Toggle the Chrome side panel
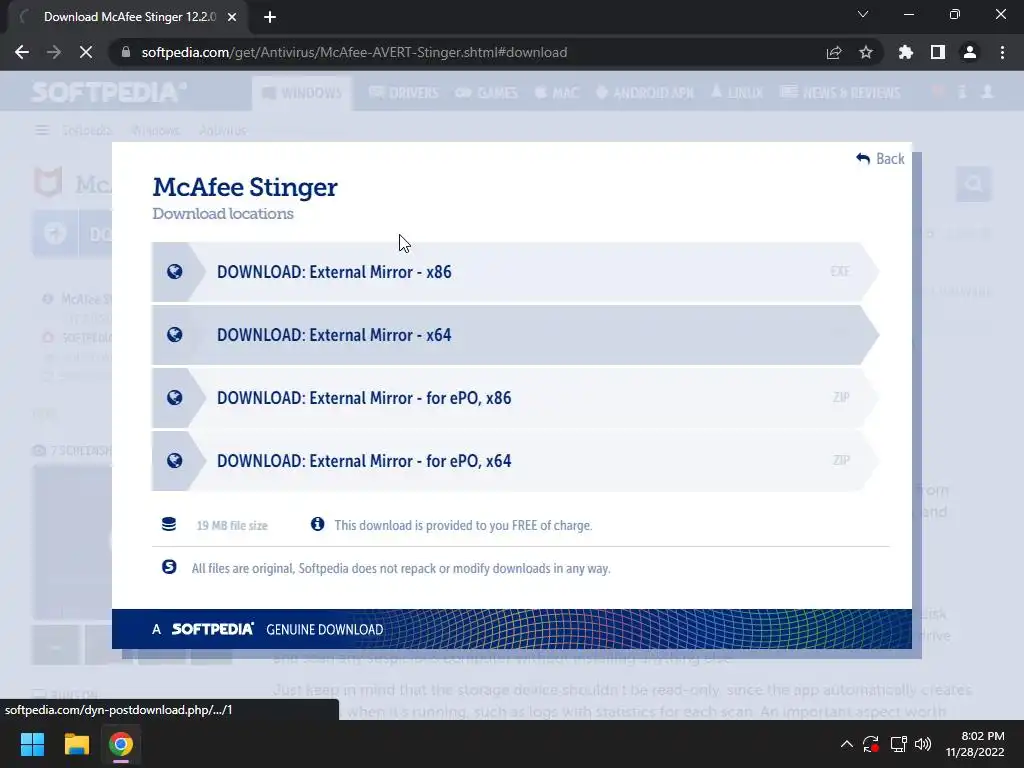 (938, 52)
